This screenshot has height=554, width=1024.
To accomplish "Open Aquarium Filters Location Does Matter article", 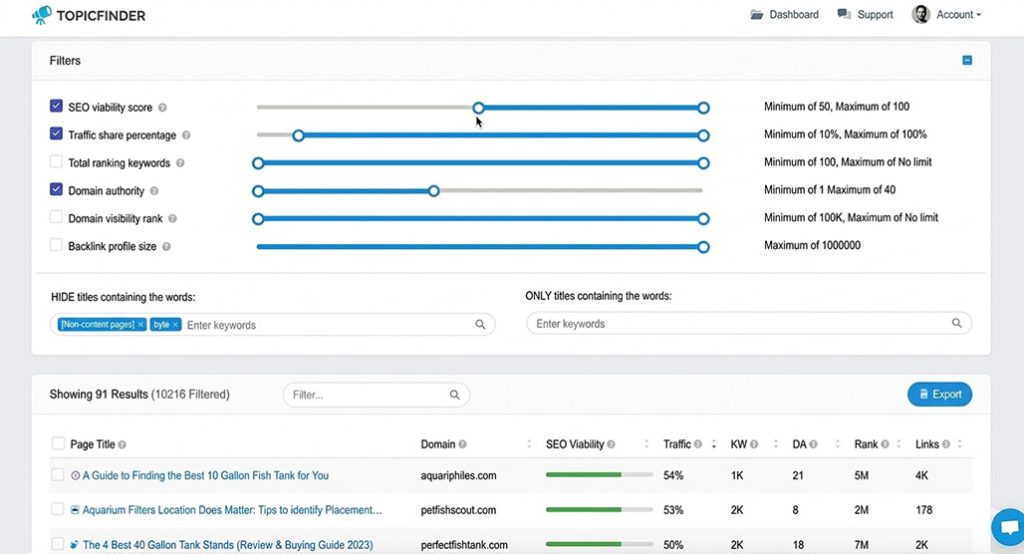I will (232, 510).
